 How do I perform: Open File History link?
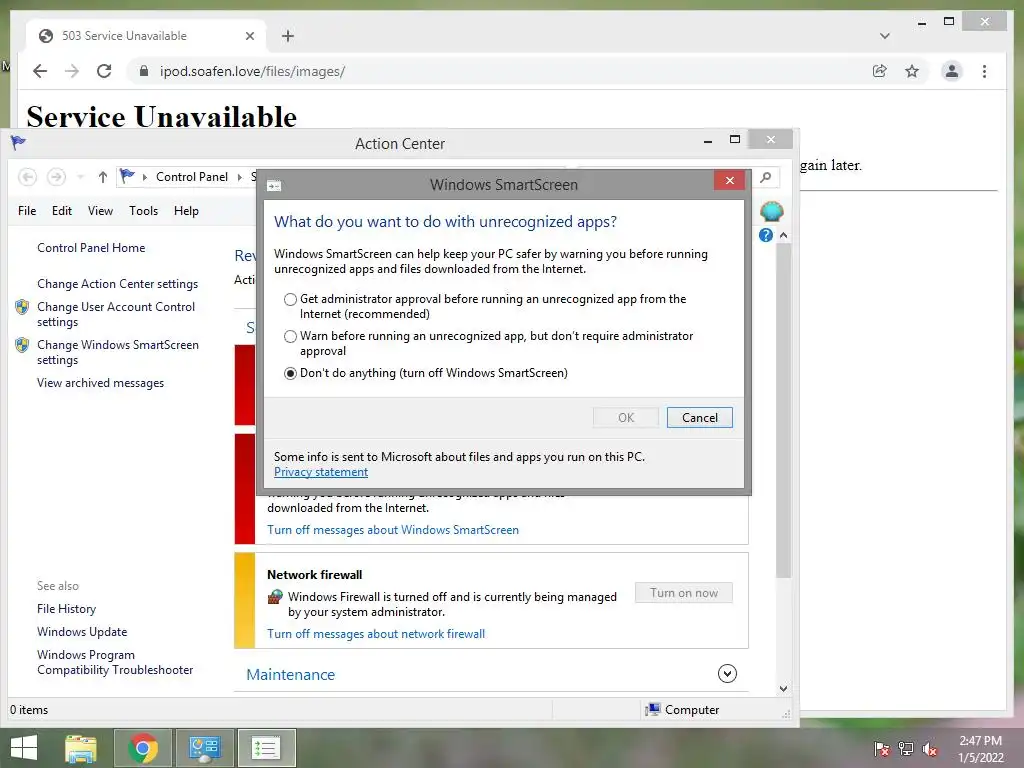click(x=66, y=609)
